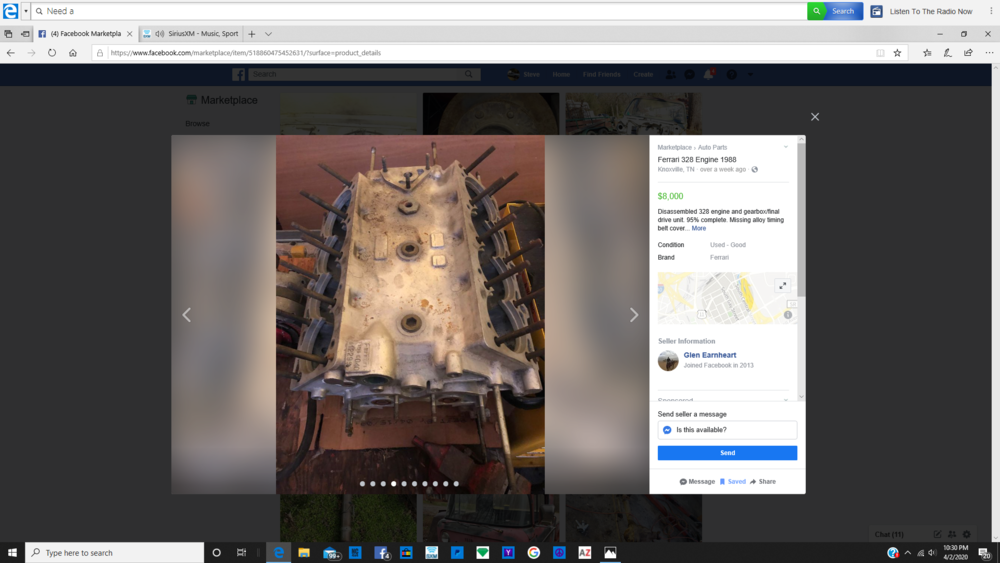Image resolution: width=1000 pixels, height=563 pixels.
Task: Expand description with More link
Action: [698, 229]
